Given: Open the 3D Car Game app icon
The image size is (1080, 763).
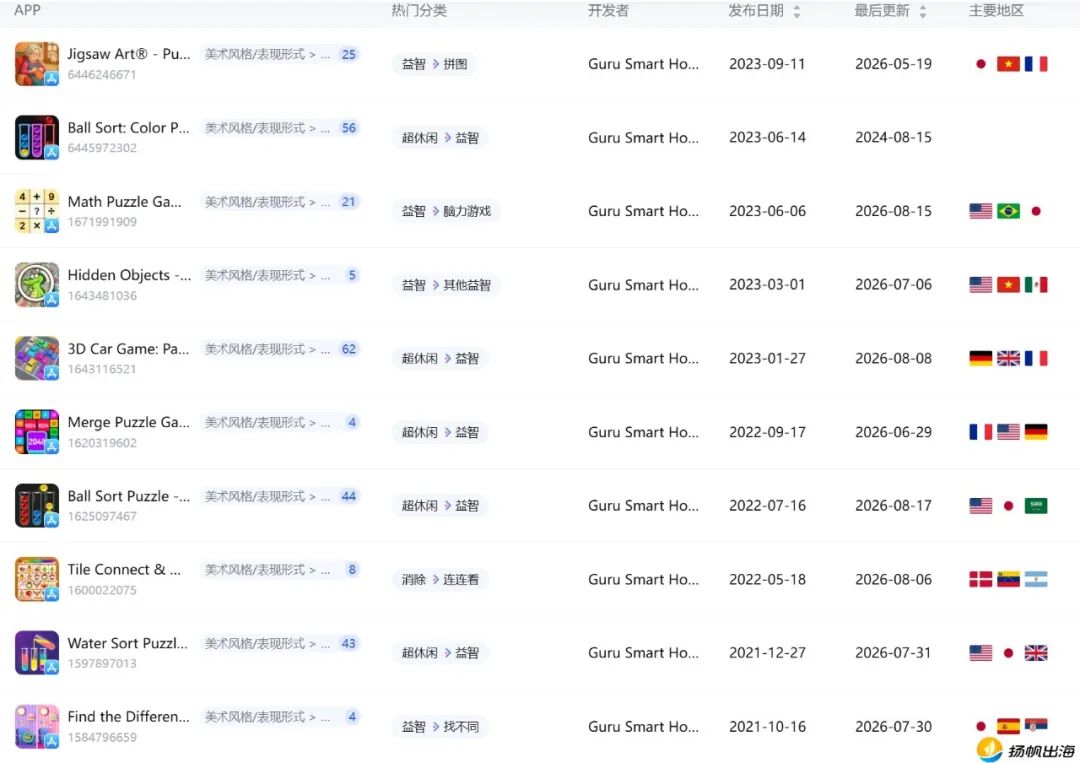Looking at the screenshot, I should pos(37,358).
